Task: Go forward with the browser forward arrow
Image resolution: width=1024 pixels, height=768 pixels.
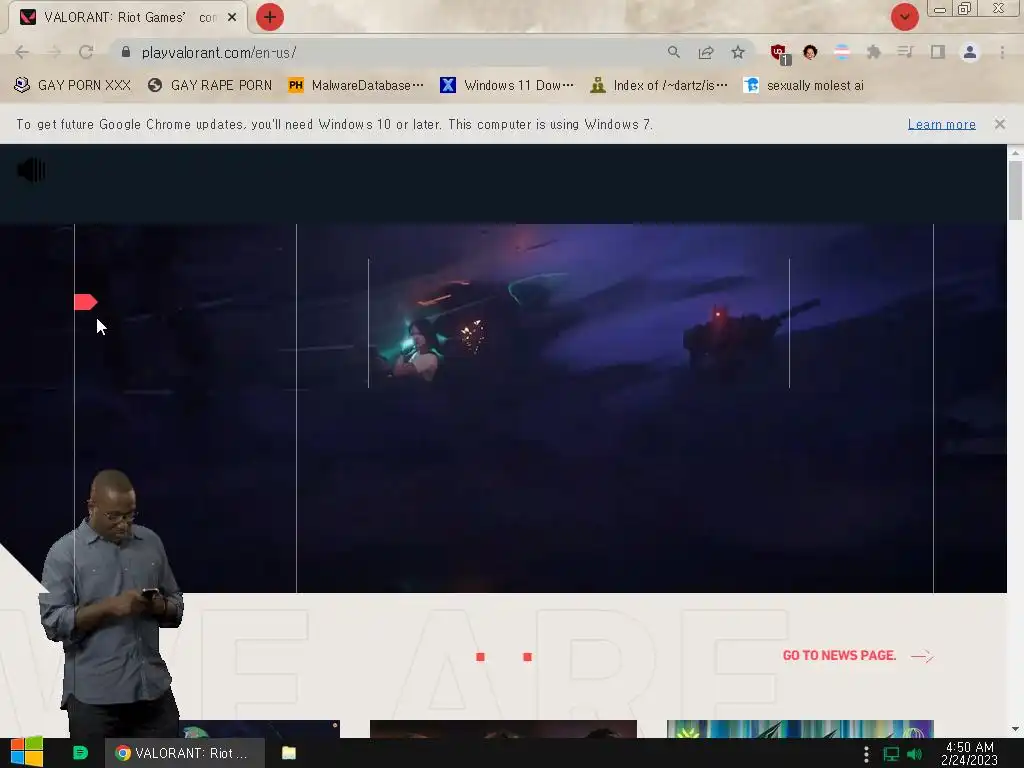Action: tap(54, 52)
